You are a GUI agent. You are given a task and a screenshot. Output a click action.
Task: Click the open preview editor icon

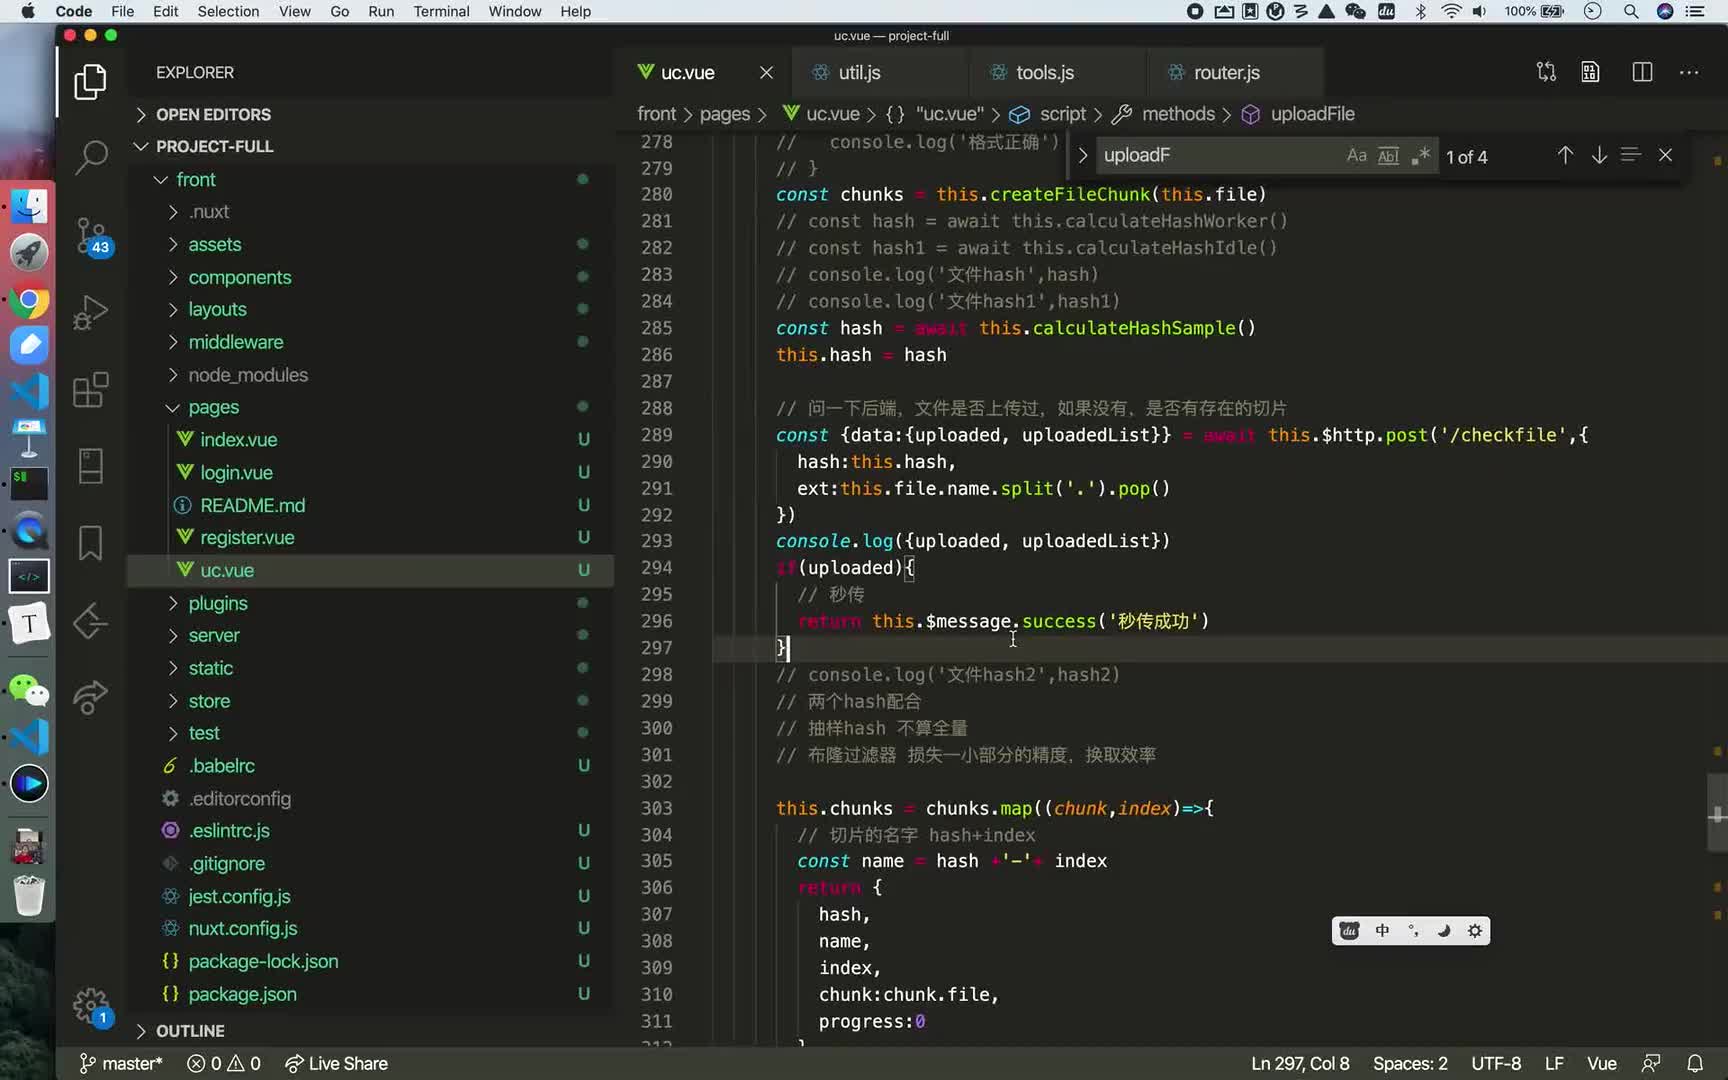pos(1590,72)
